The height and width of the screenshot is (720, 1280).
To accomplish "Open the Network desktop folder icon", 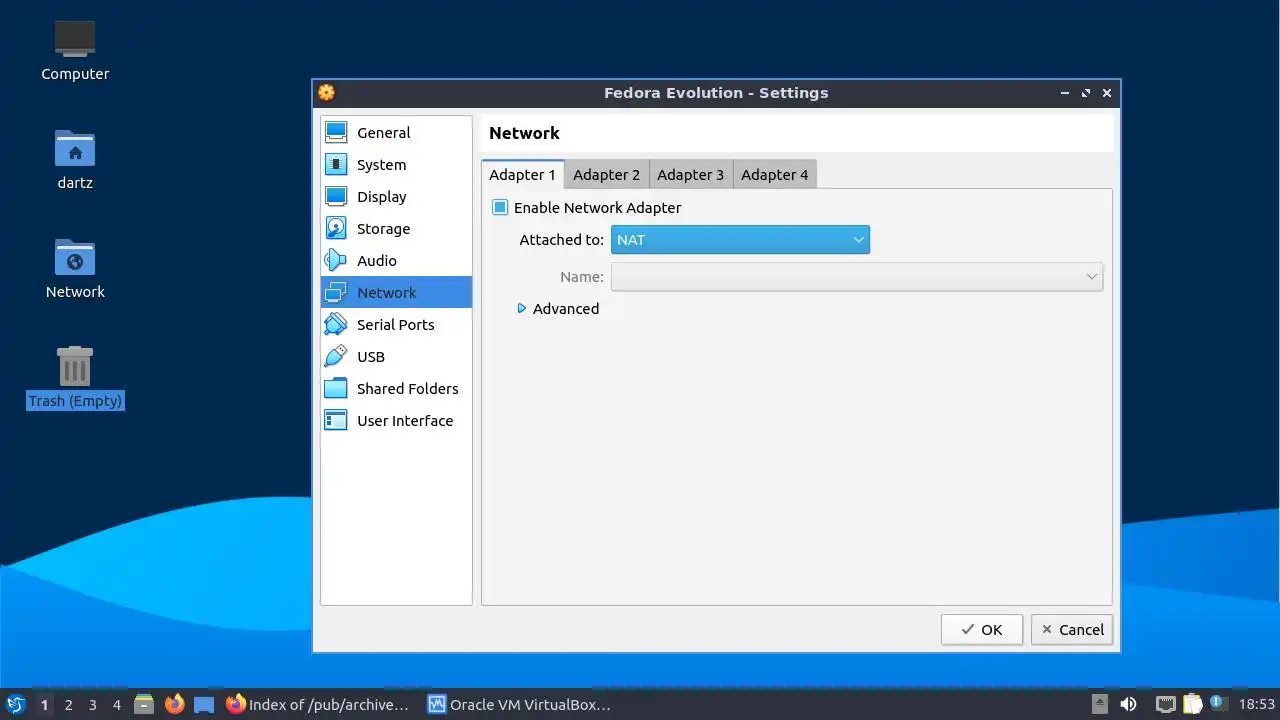I will 75,269.
